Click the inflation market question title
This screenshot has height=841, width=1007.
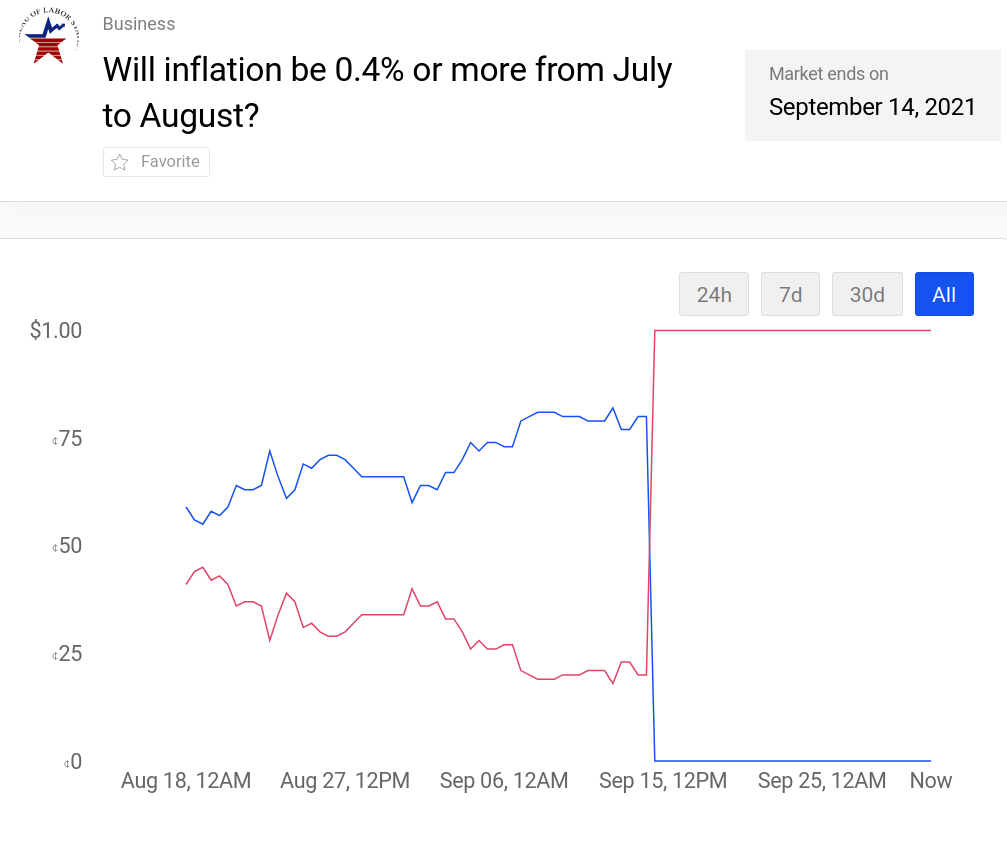click(x=387, y=93)
